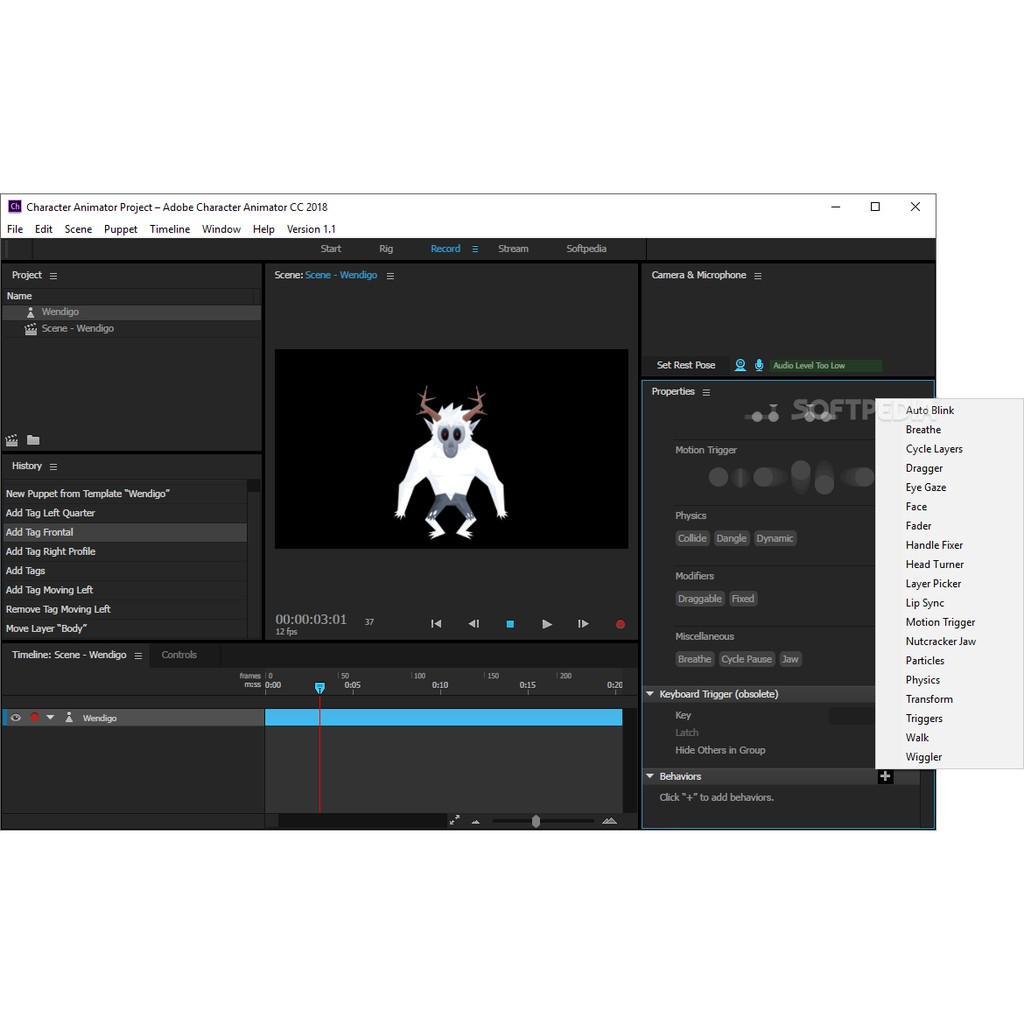Open the Window menu
This screenshot has width=1024, height=1024.
[x=221, y=229]
